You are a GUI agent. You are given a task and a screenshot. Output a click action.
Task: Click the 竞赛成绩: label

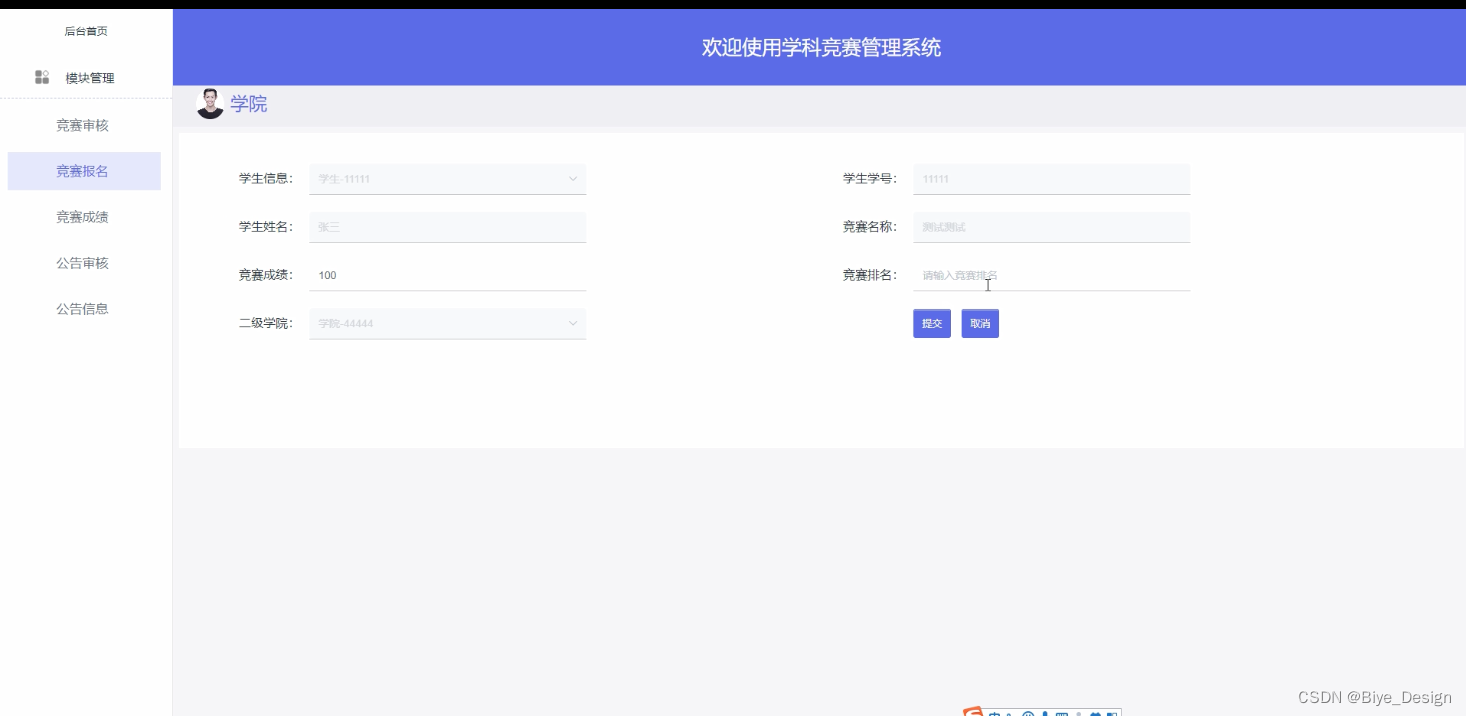[x=266, y=275]
